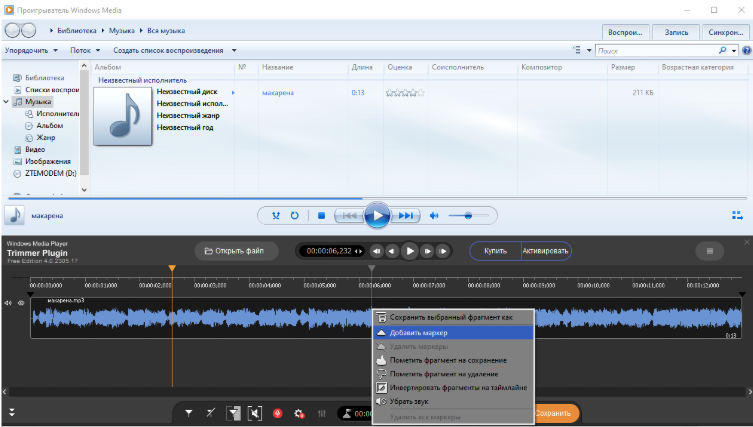753x427 pixels.
Task: Play audio in the Trimmer Plugin
Action: click(410, 251)
